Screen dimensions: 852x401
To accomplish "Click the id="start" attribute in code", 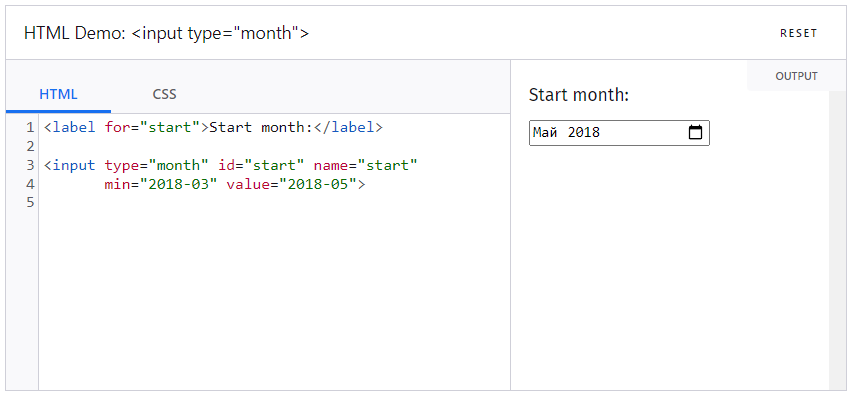I will [x=261, y=165].
